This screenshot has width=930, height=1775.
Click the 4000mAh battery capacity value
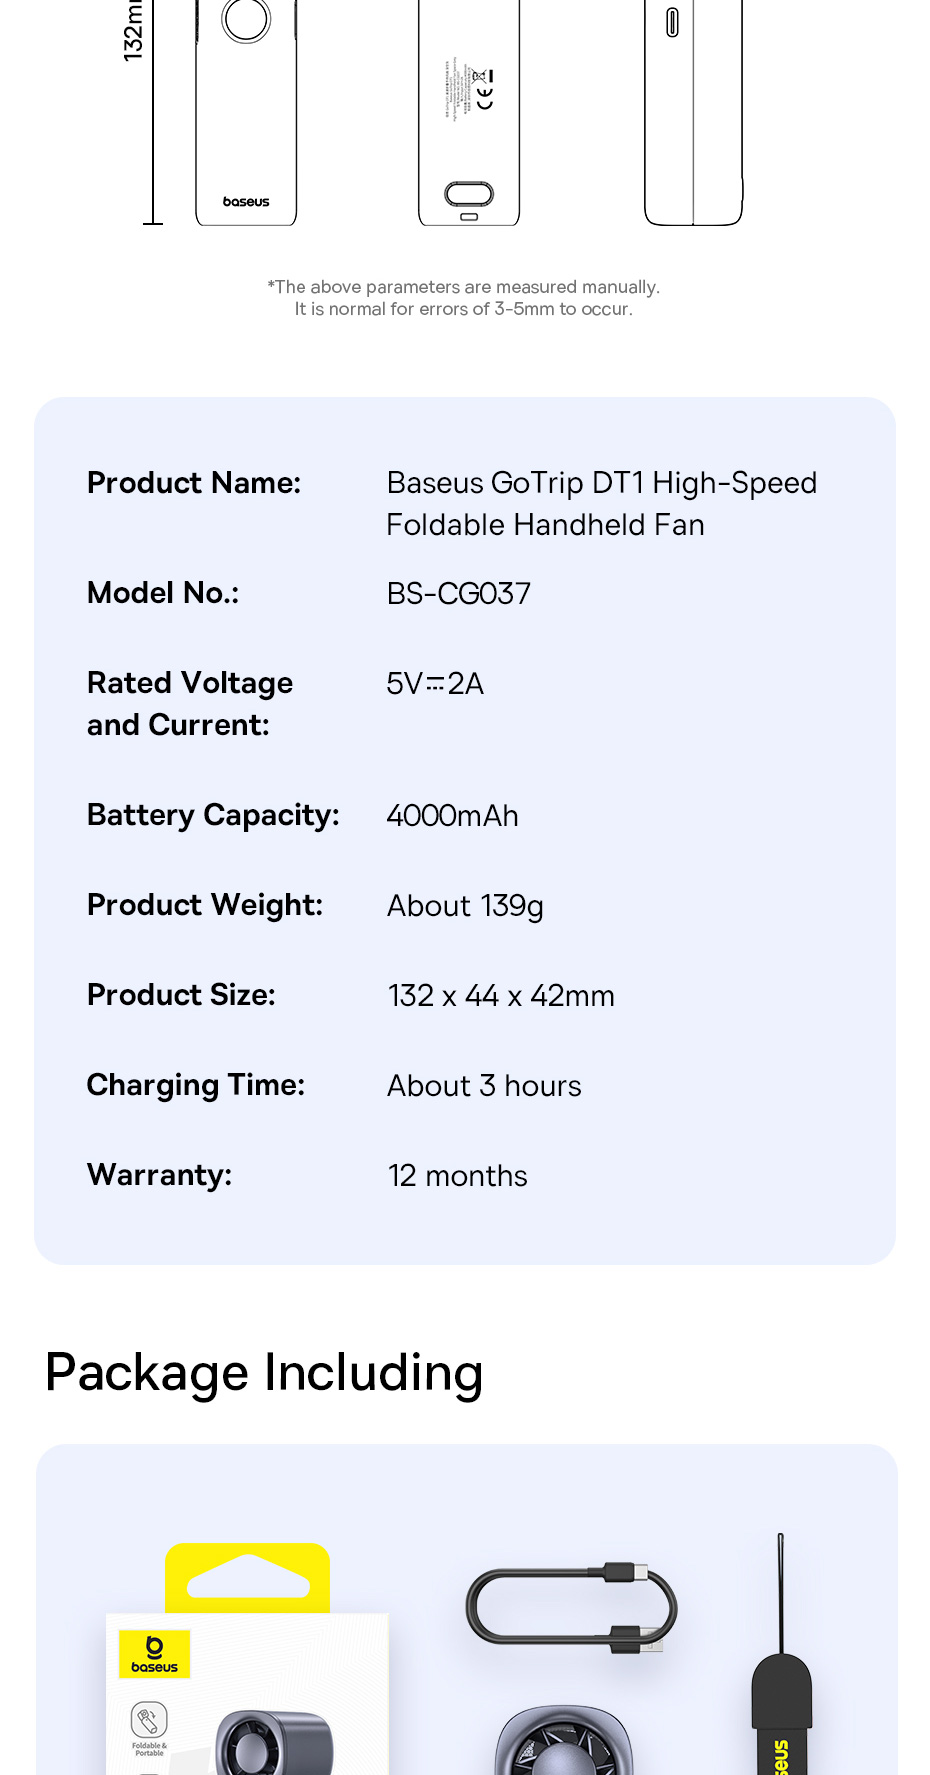[x=452, y=816]
